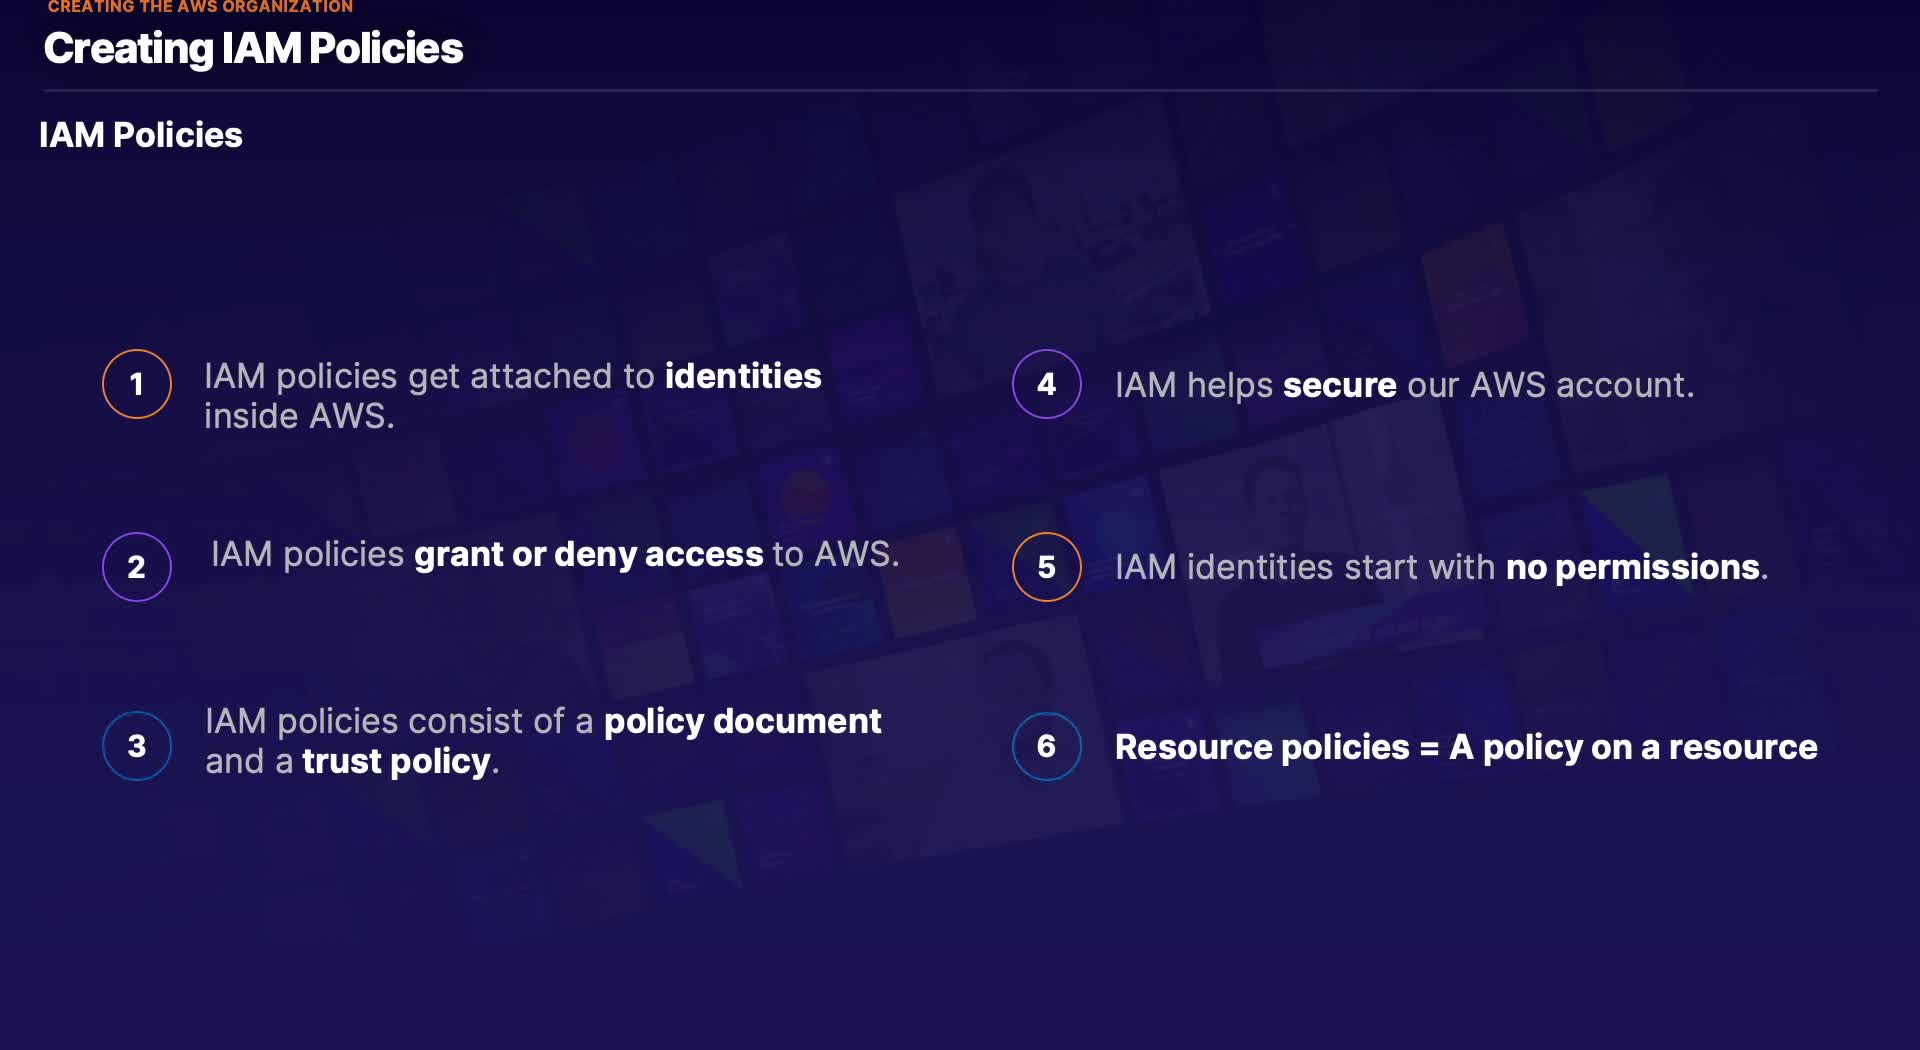The width and height of the screenshot is (1920, 1050).
Task: Select the number 4 circle badge
Action: pos(1046,384)
